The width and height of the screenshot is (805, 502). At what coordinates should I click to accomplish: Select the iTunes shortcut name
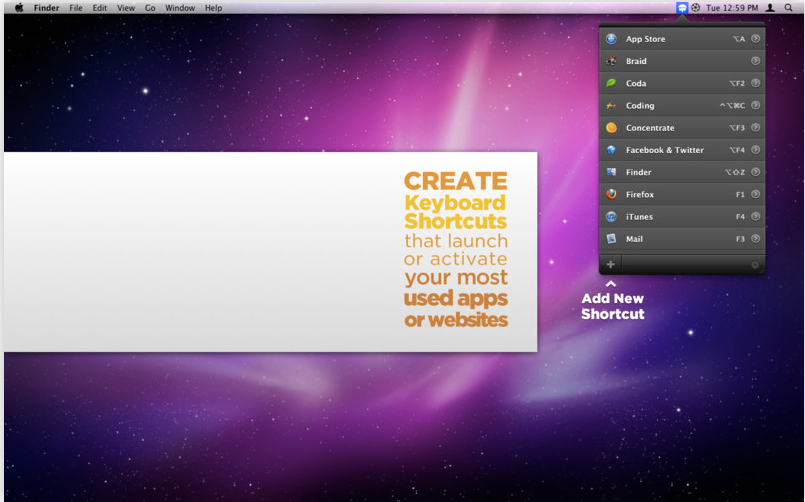tap(639, 217)
